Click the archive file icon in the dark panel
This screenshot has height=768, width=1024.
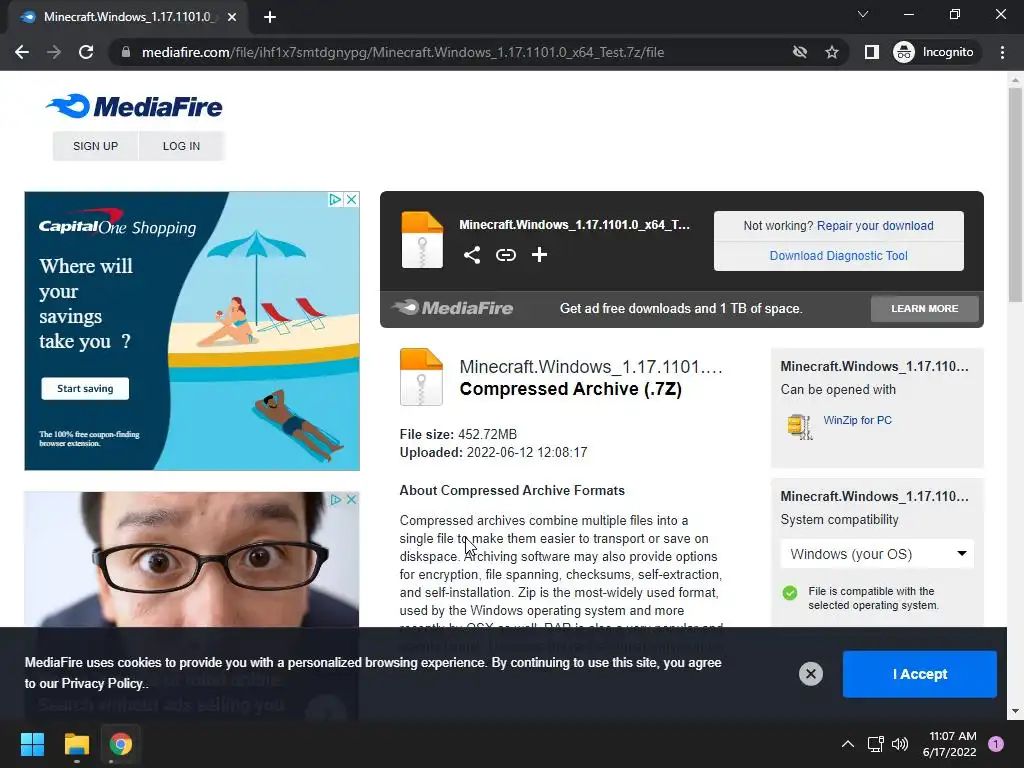tap(422, 240)
